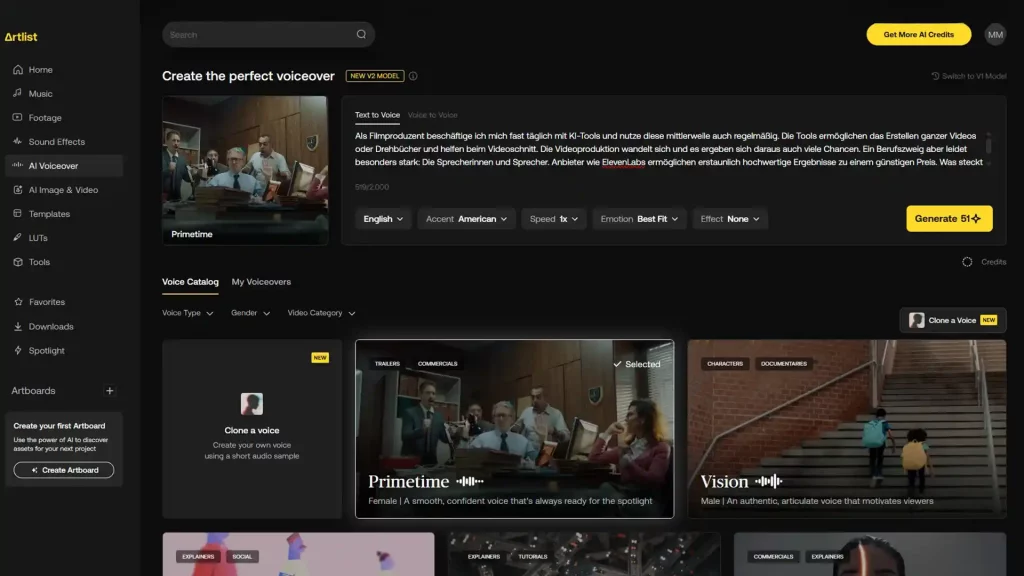Image resolution: width=1024 pixels, height=576 pixels.
Task: Click the Generate button
Action: [x=949, y=219]
